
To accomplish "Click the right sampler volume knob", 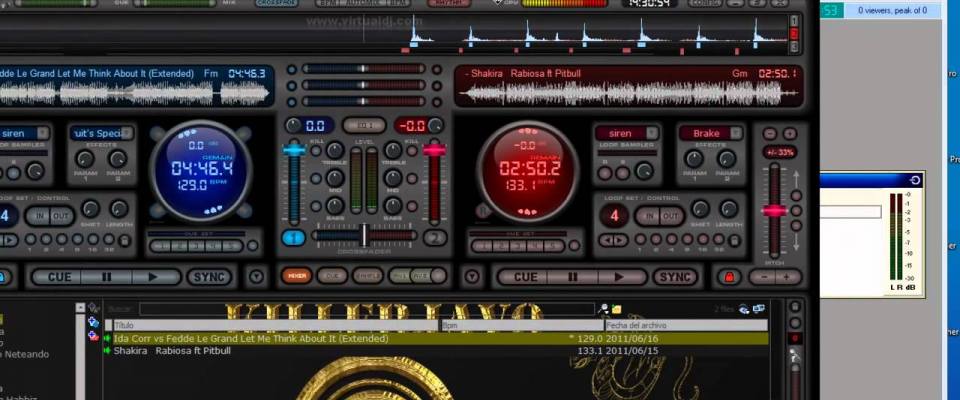I will tap(643, 171).
